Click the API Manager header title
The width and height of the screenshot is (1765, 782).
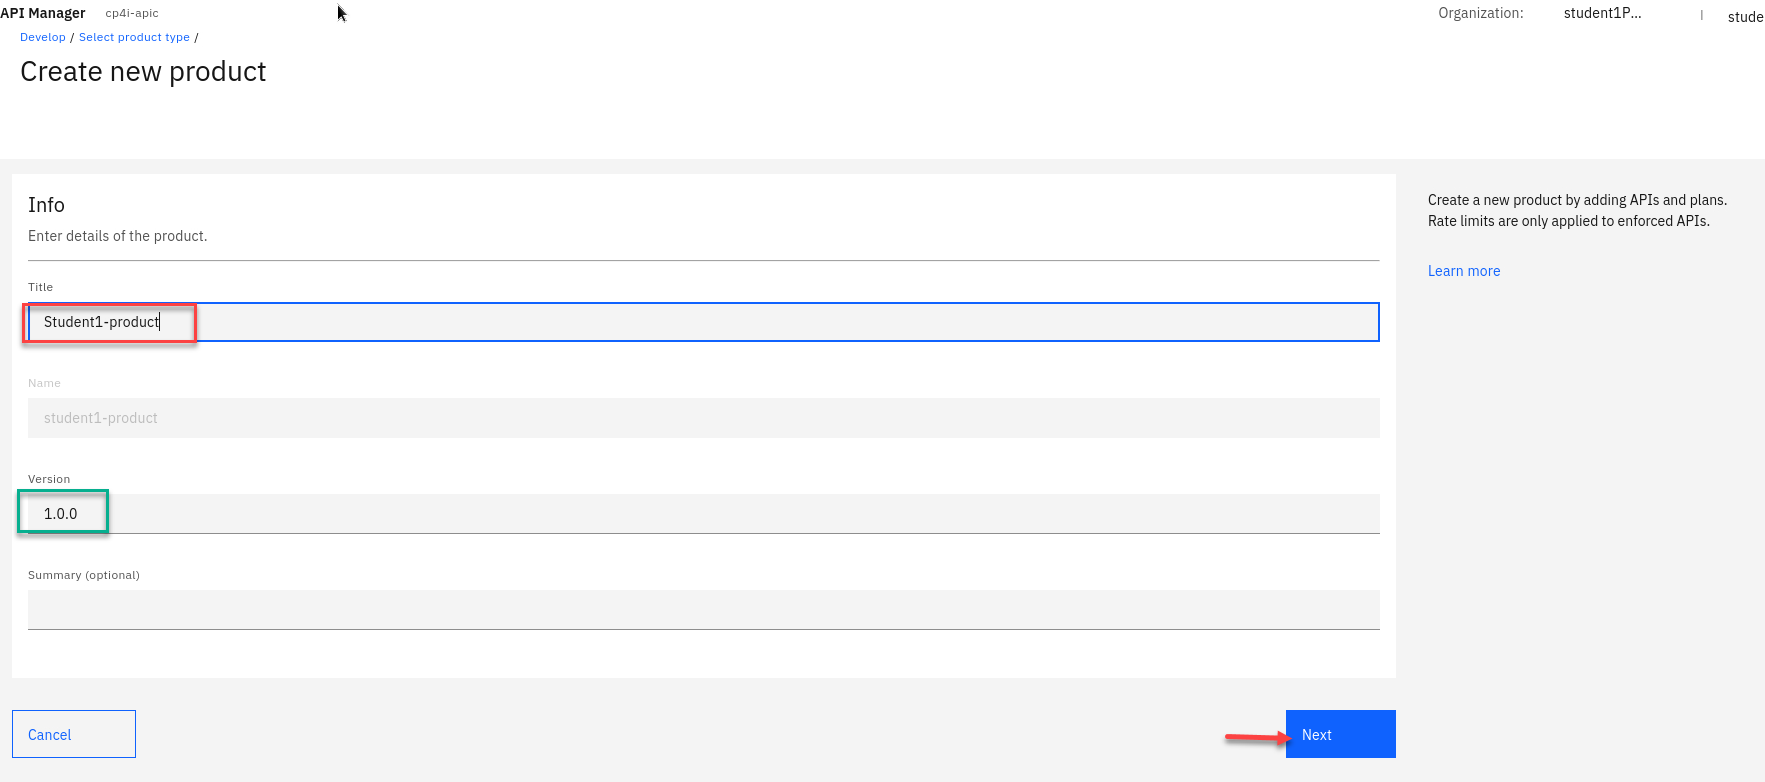tap(43, 13)
